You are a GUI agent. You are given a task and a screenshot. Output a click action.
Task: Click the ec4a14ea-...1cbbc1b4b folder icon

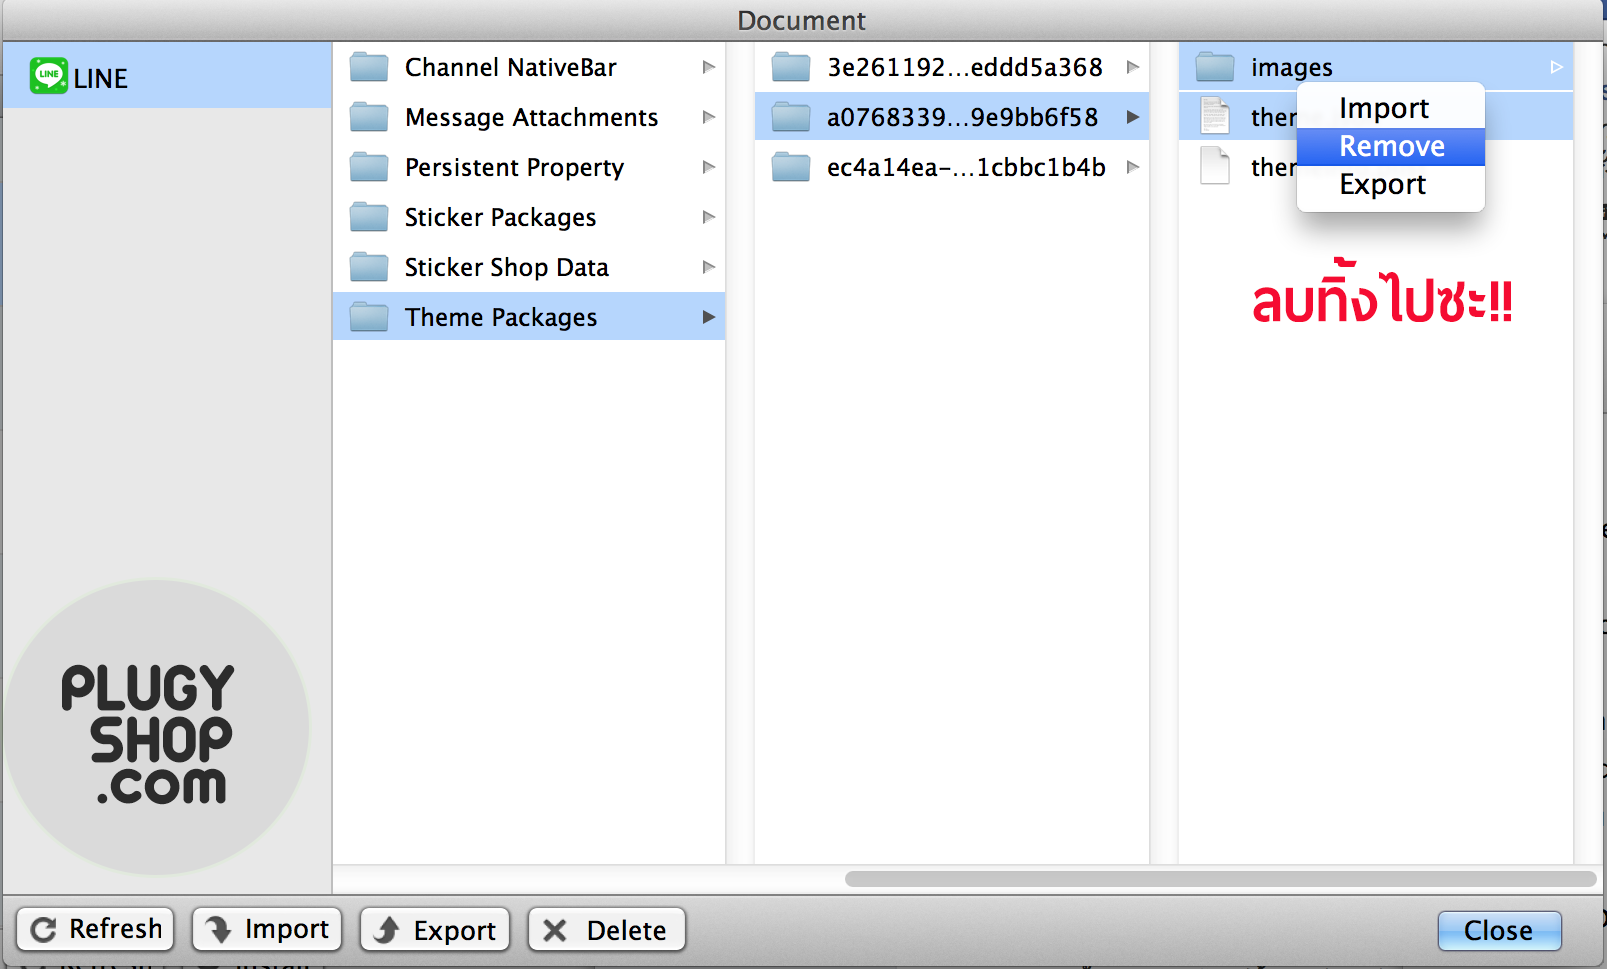(x=791, y=167)
